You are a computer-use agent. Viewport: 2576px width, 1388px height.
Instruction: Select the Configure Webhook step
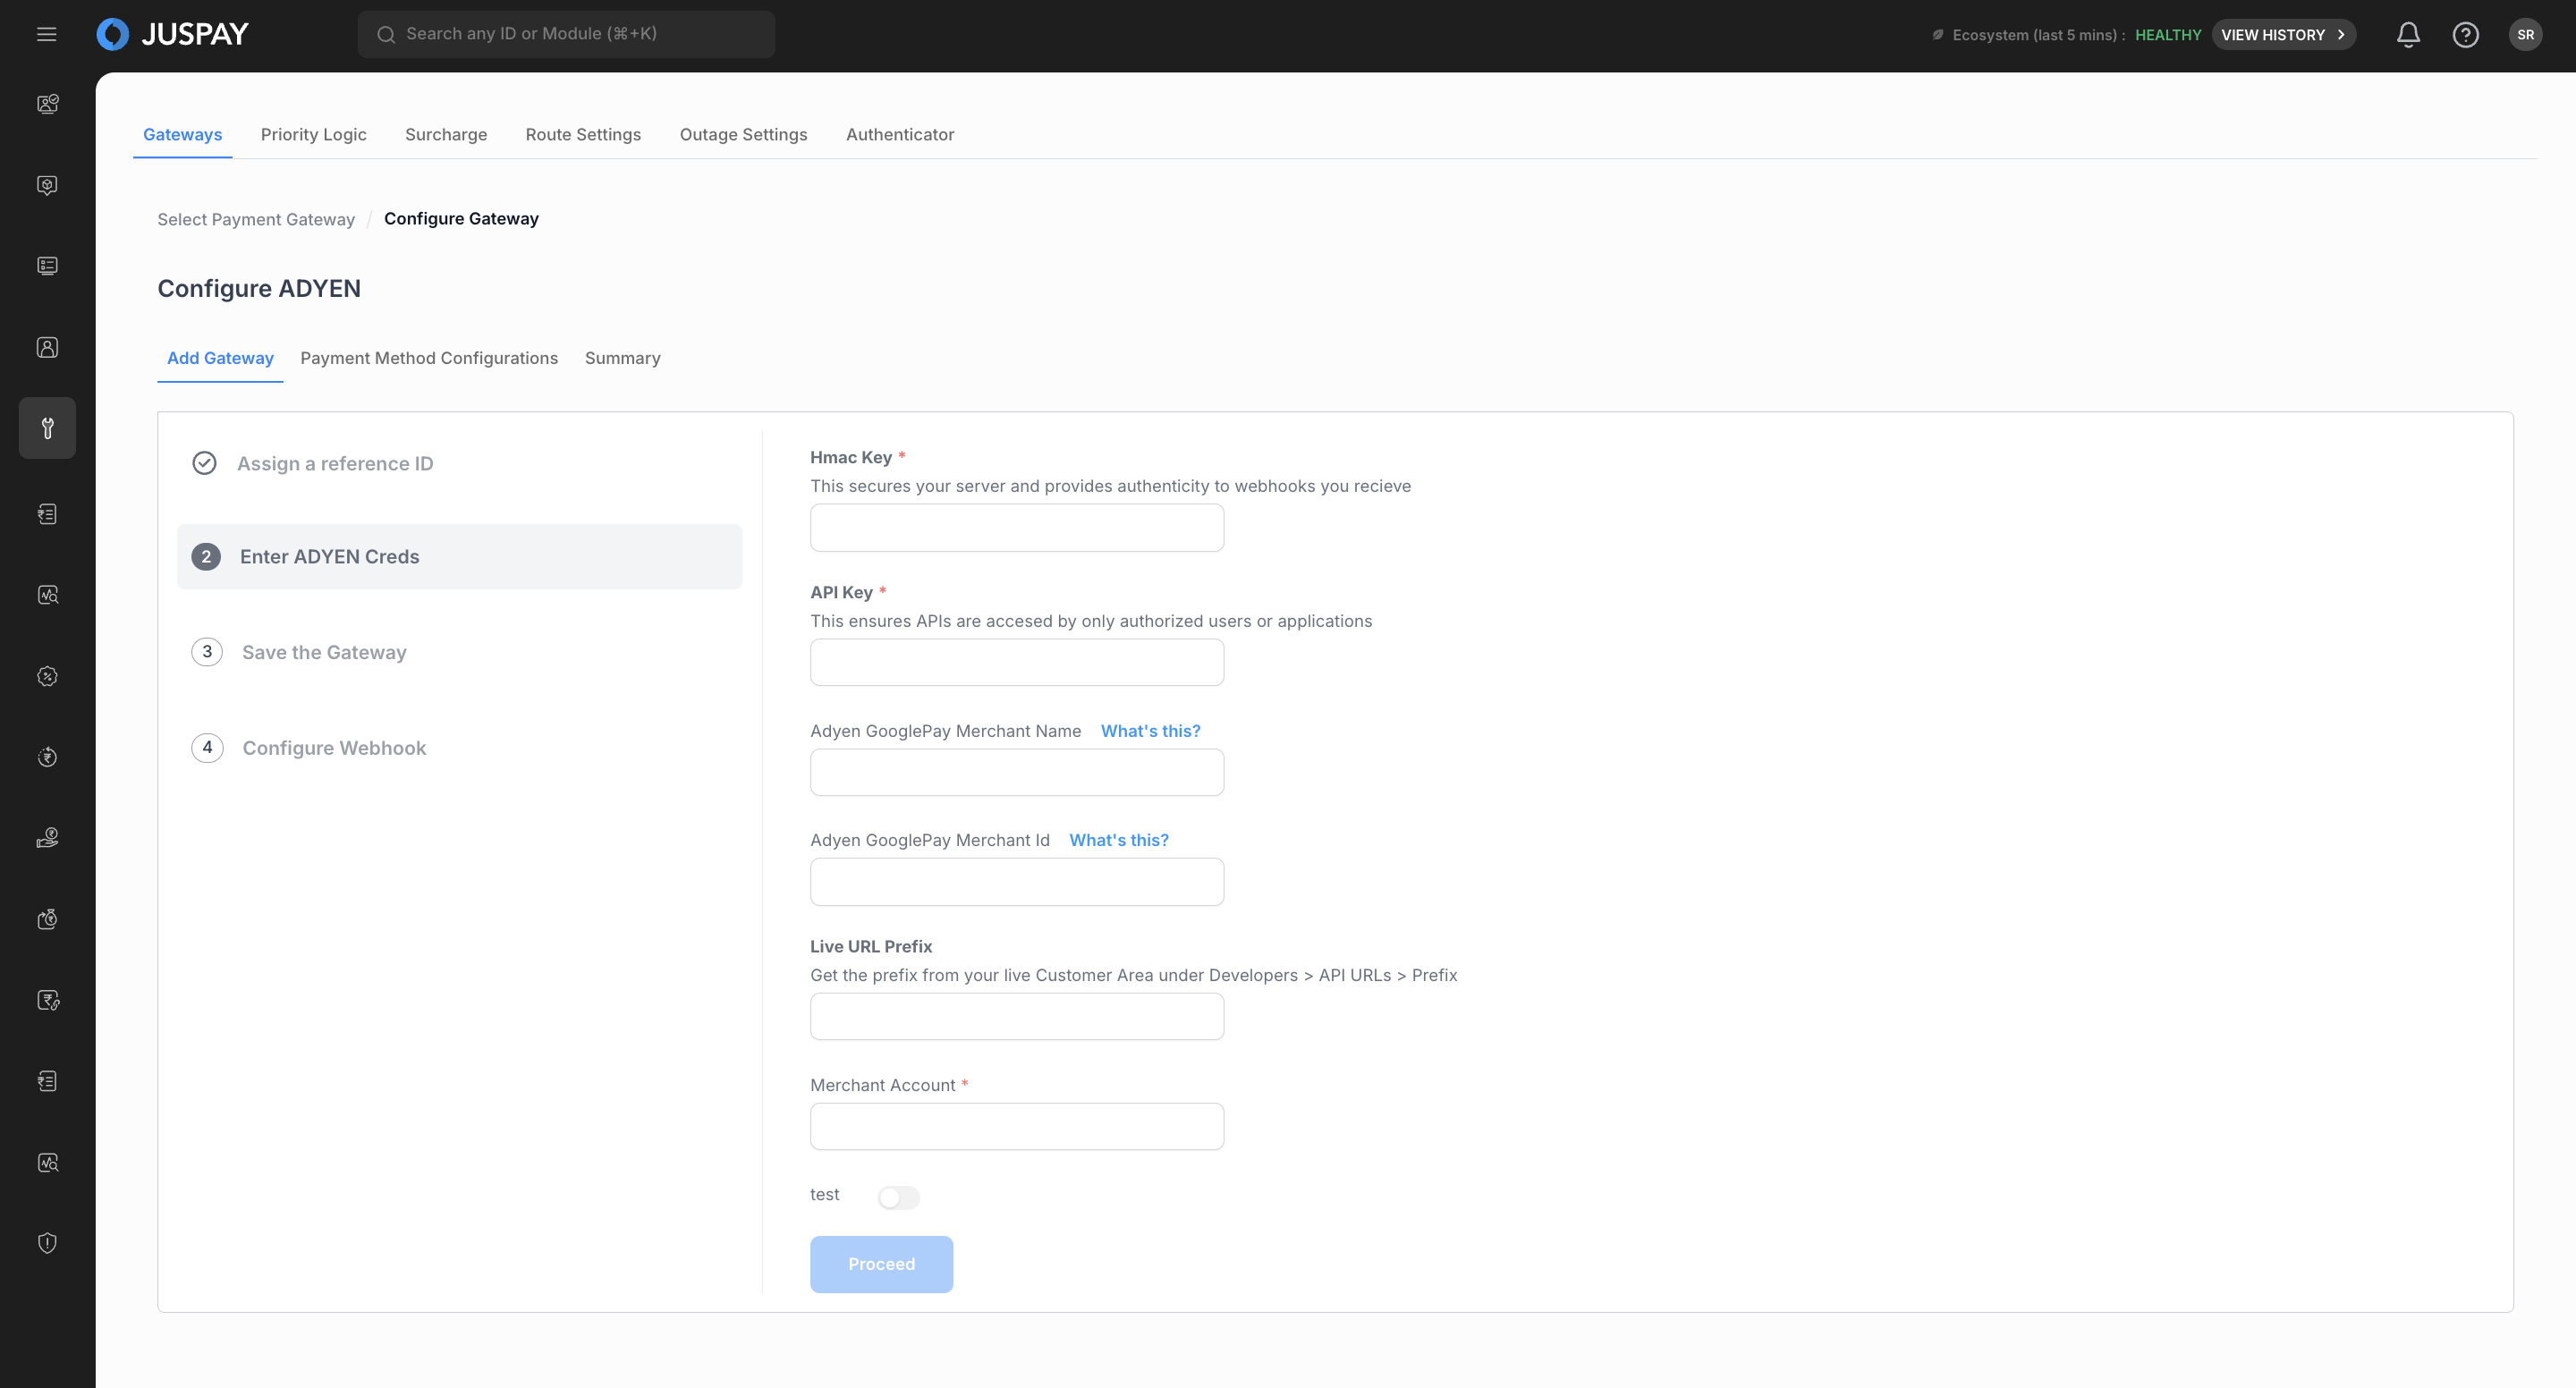[x=334, y=748]
